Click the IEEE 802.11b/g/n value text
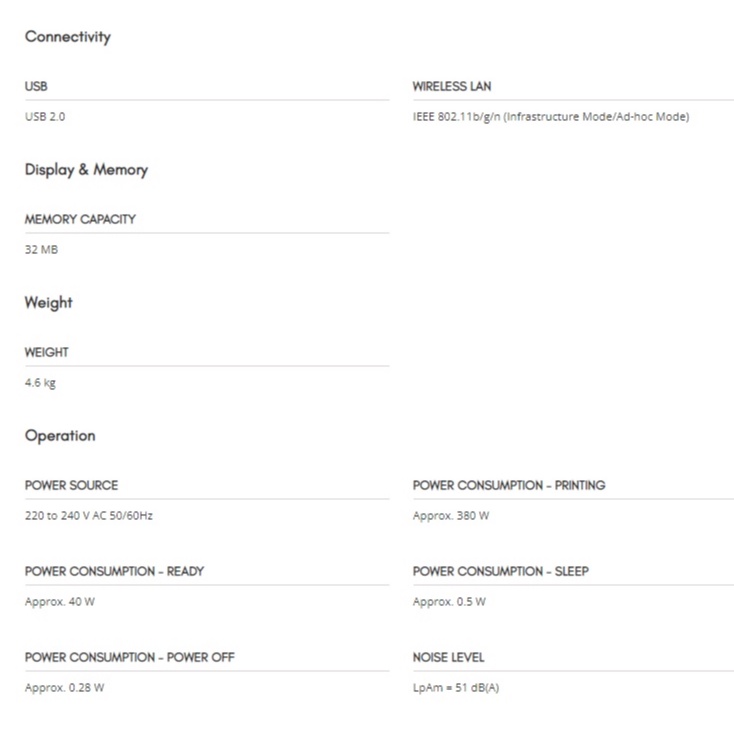The width and height of the screenshot is (734, 734). click(551, 117)
